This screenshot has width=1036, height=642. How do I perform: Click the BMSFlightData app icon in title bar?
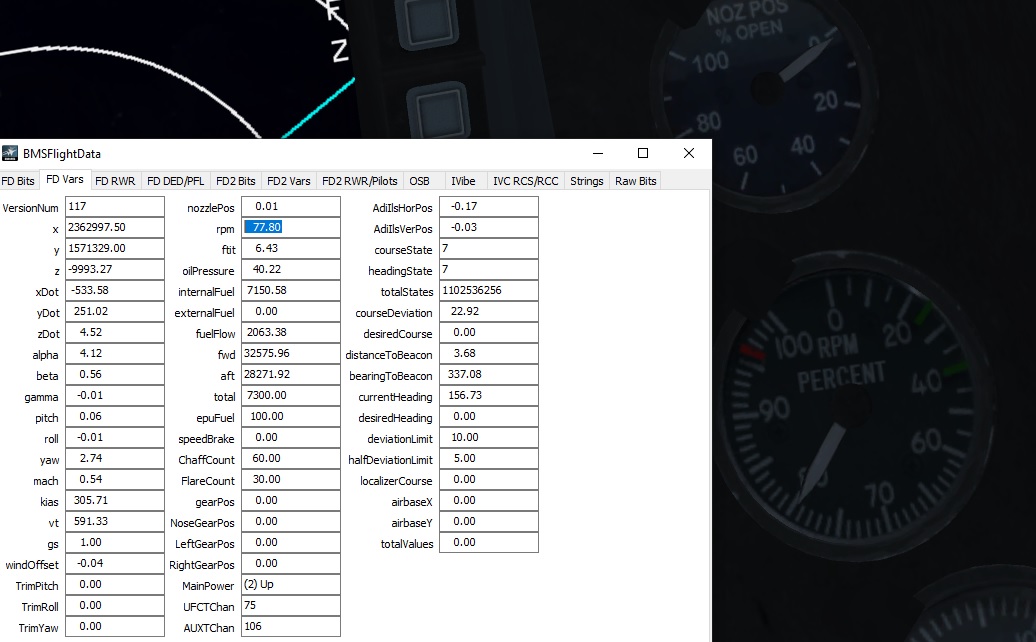tap(10, 153)
